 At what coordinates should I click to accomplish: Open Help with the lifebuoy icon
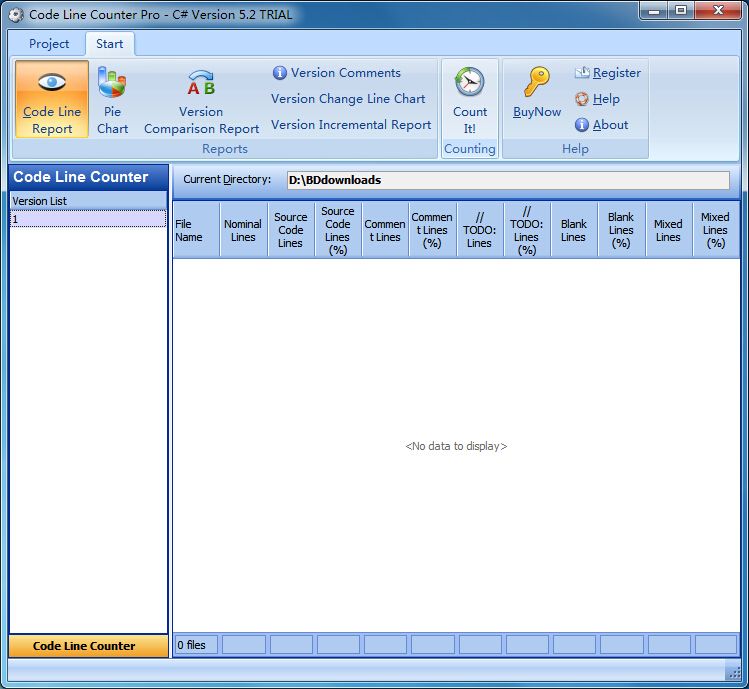(597, 99)
